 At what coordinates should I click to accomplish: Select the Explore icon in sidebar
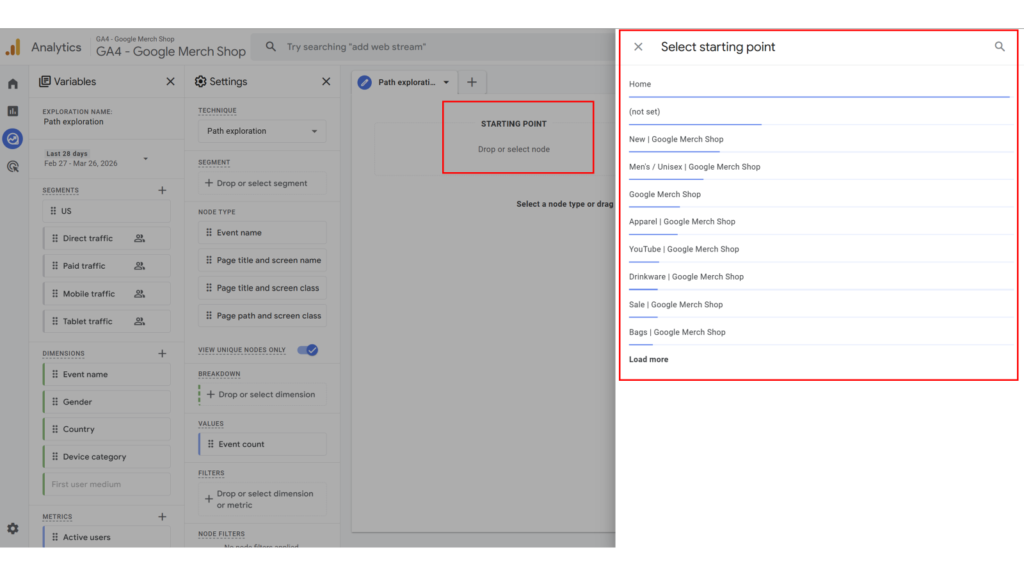[x=13, y=139]
